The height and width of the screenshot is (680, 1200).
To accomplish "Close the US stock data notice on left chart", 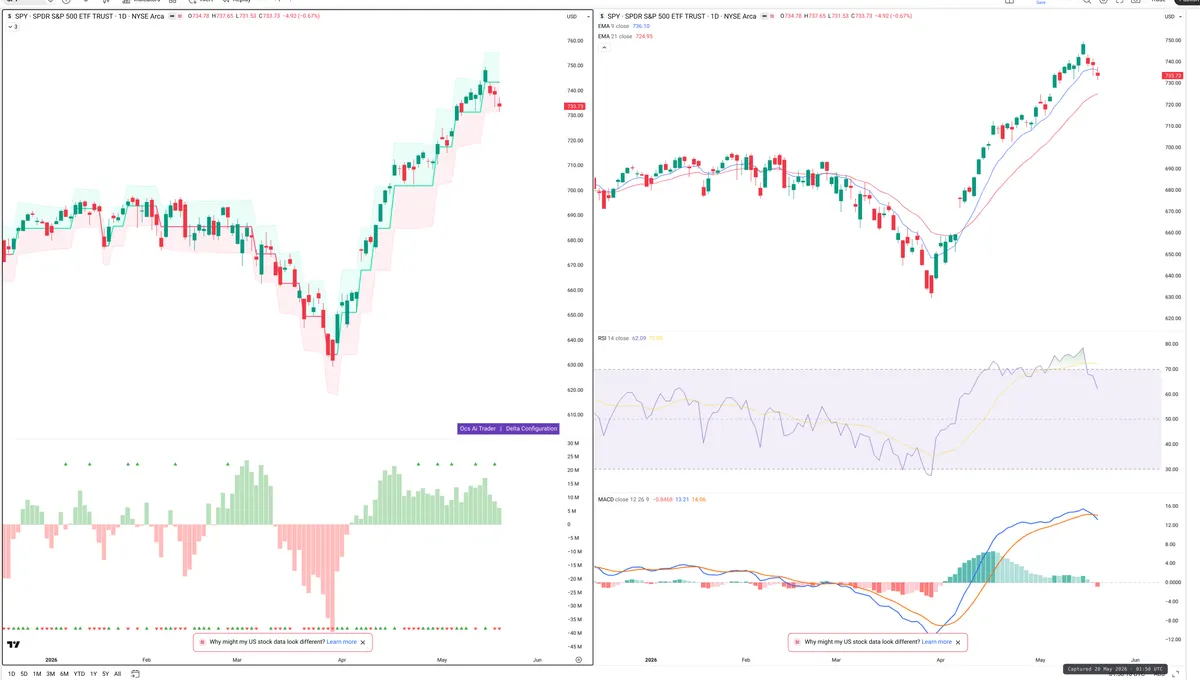I will [x=363, y=642].
